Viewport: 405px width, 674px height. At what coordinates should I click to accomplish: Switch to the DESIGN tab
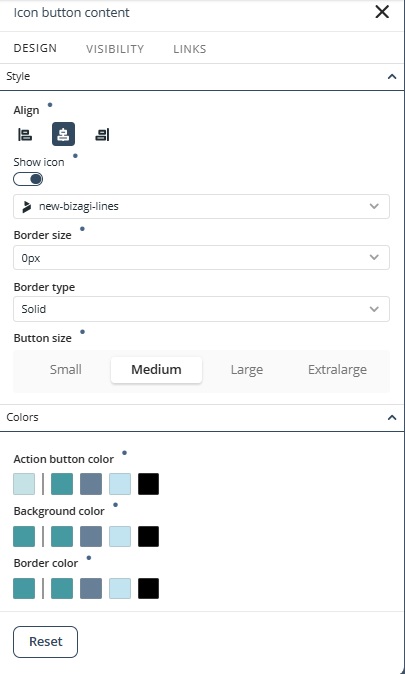tap(35, 48)
